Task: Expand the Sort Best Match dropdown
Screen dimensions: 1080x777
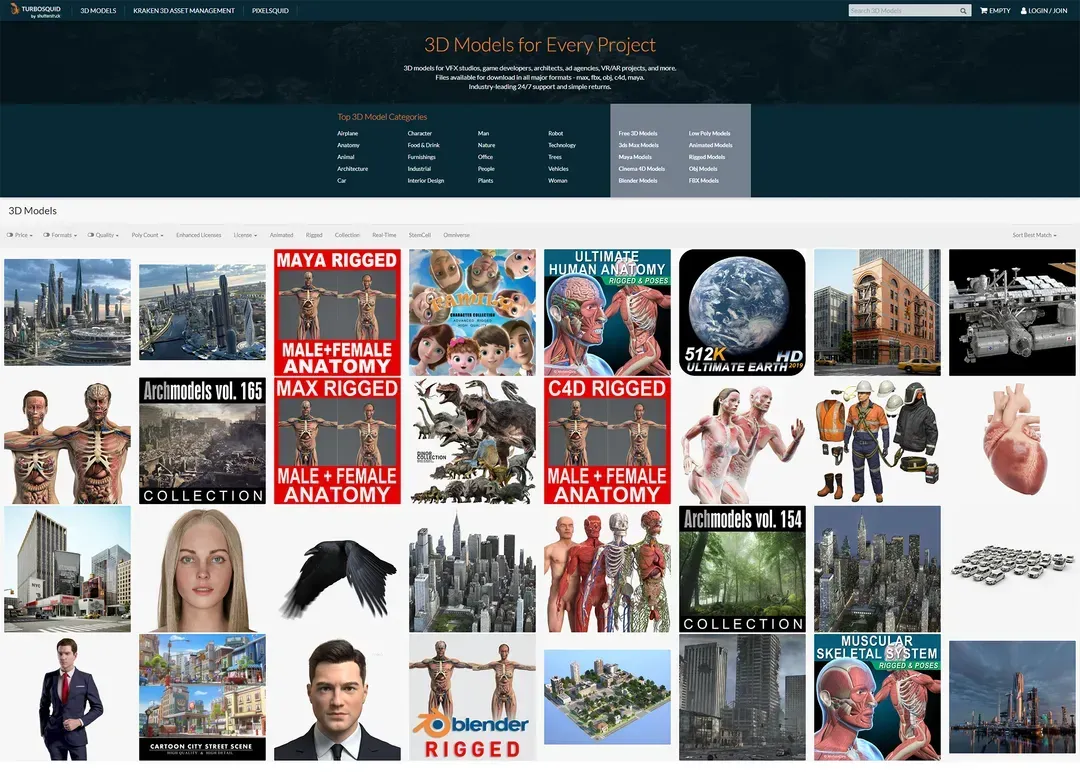Action: (1033, 235)
